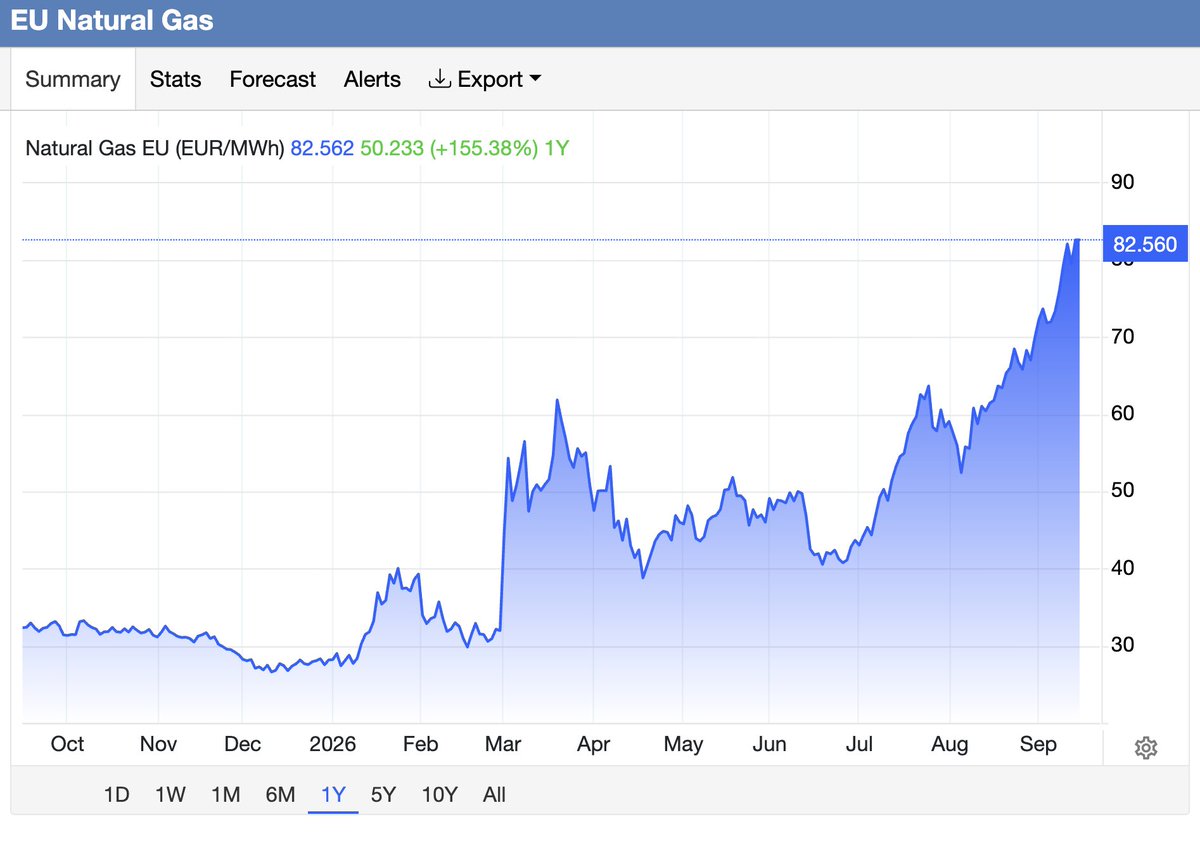The height and width of the screenshot is (843, 1200).
Task: Open the Alerts tab
Action: tap(372, 79)
